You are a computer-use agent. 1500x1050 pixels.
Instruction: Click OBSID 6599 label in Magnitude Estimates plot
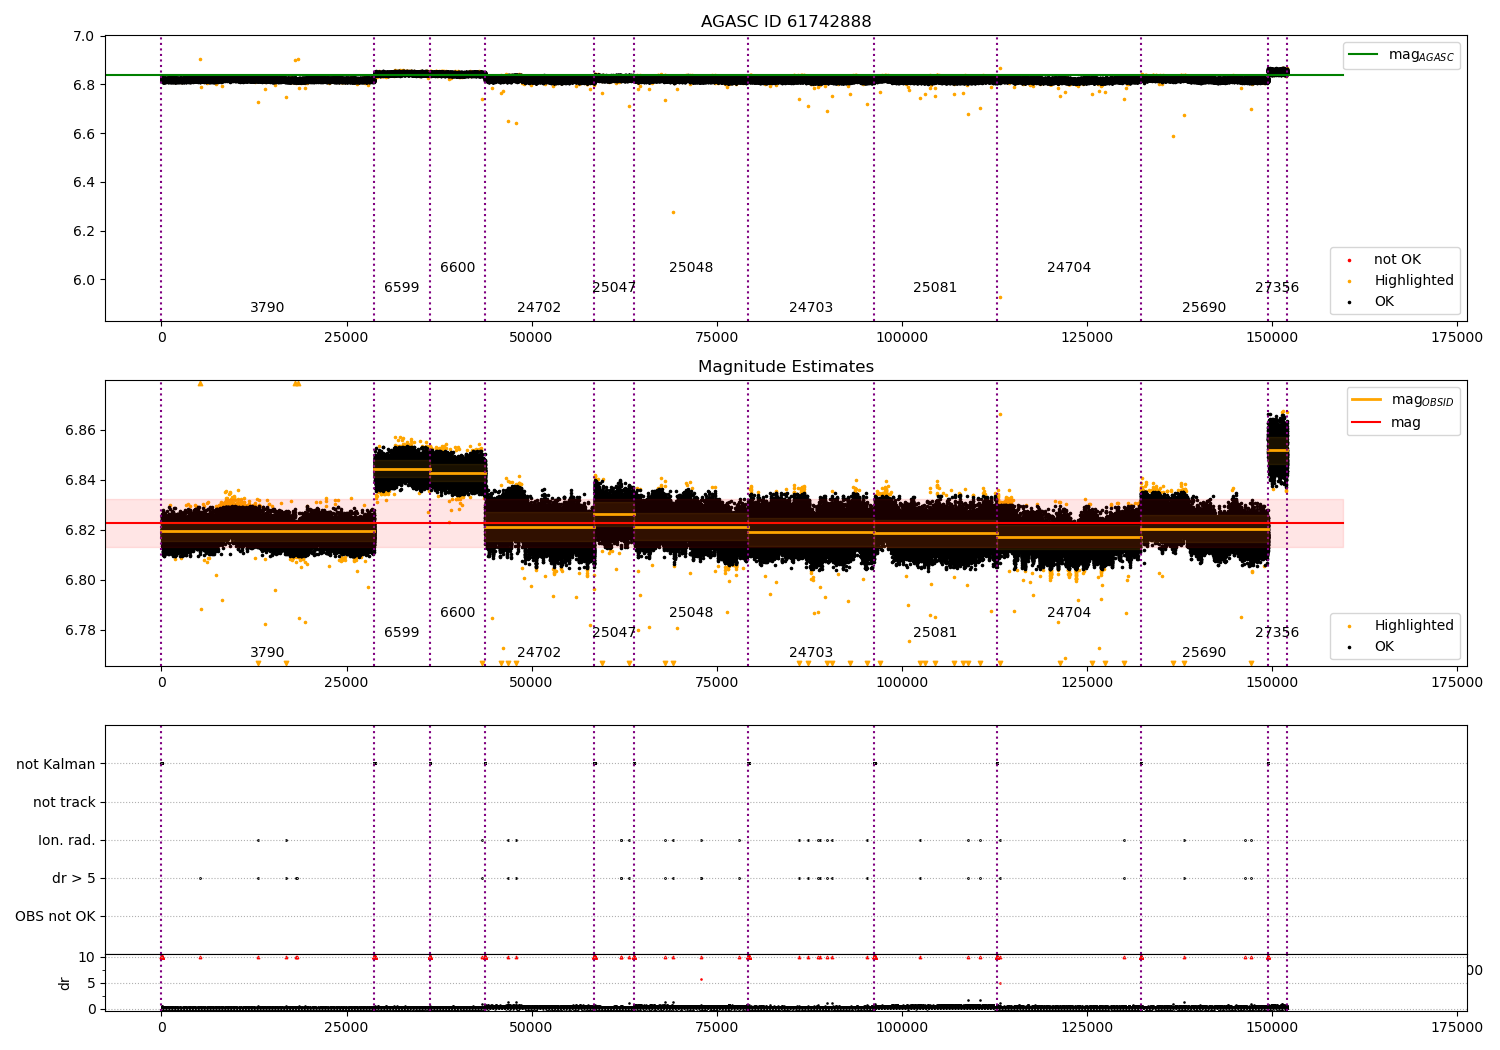[402, 633]
